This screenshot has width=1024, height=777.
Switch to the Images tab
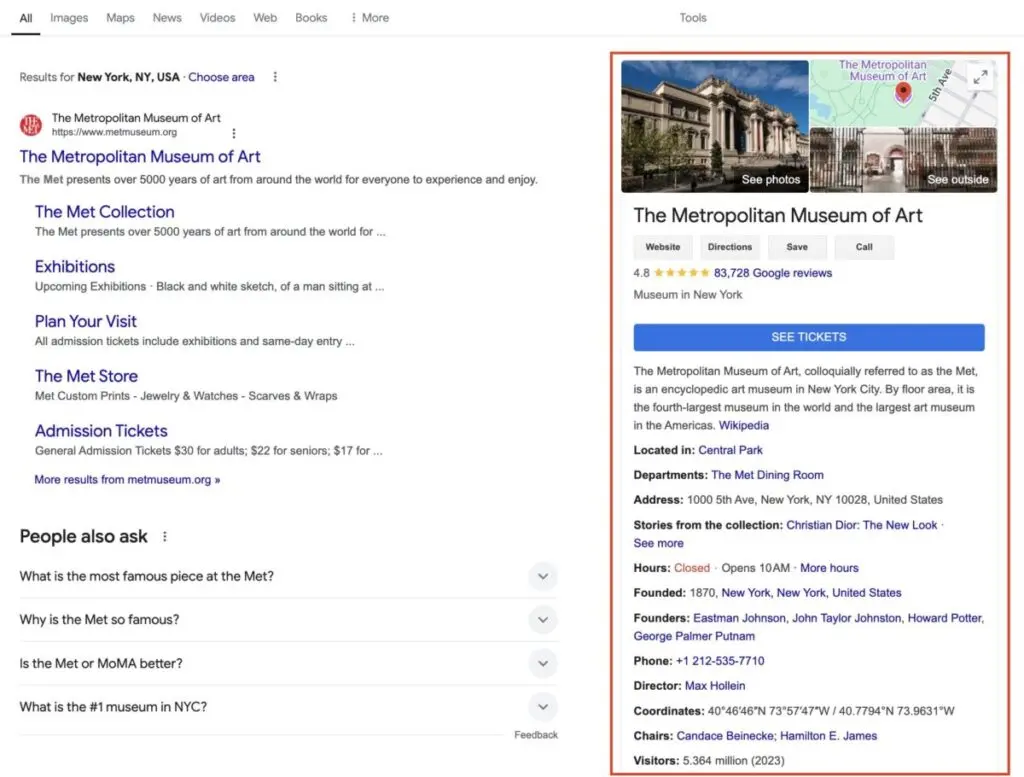pos(69,18)
